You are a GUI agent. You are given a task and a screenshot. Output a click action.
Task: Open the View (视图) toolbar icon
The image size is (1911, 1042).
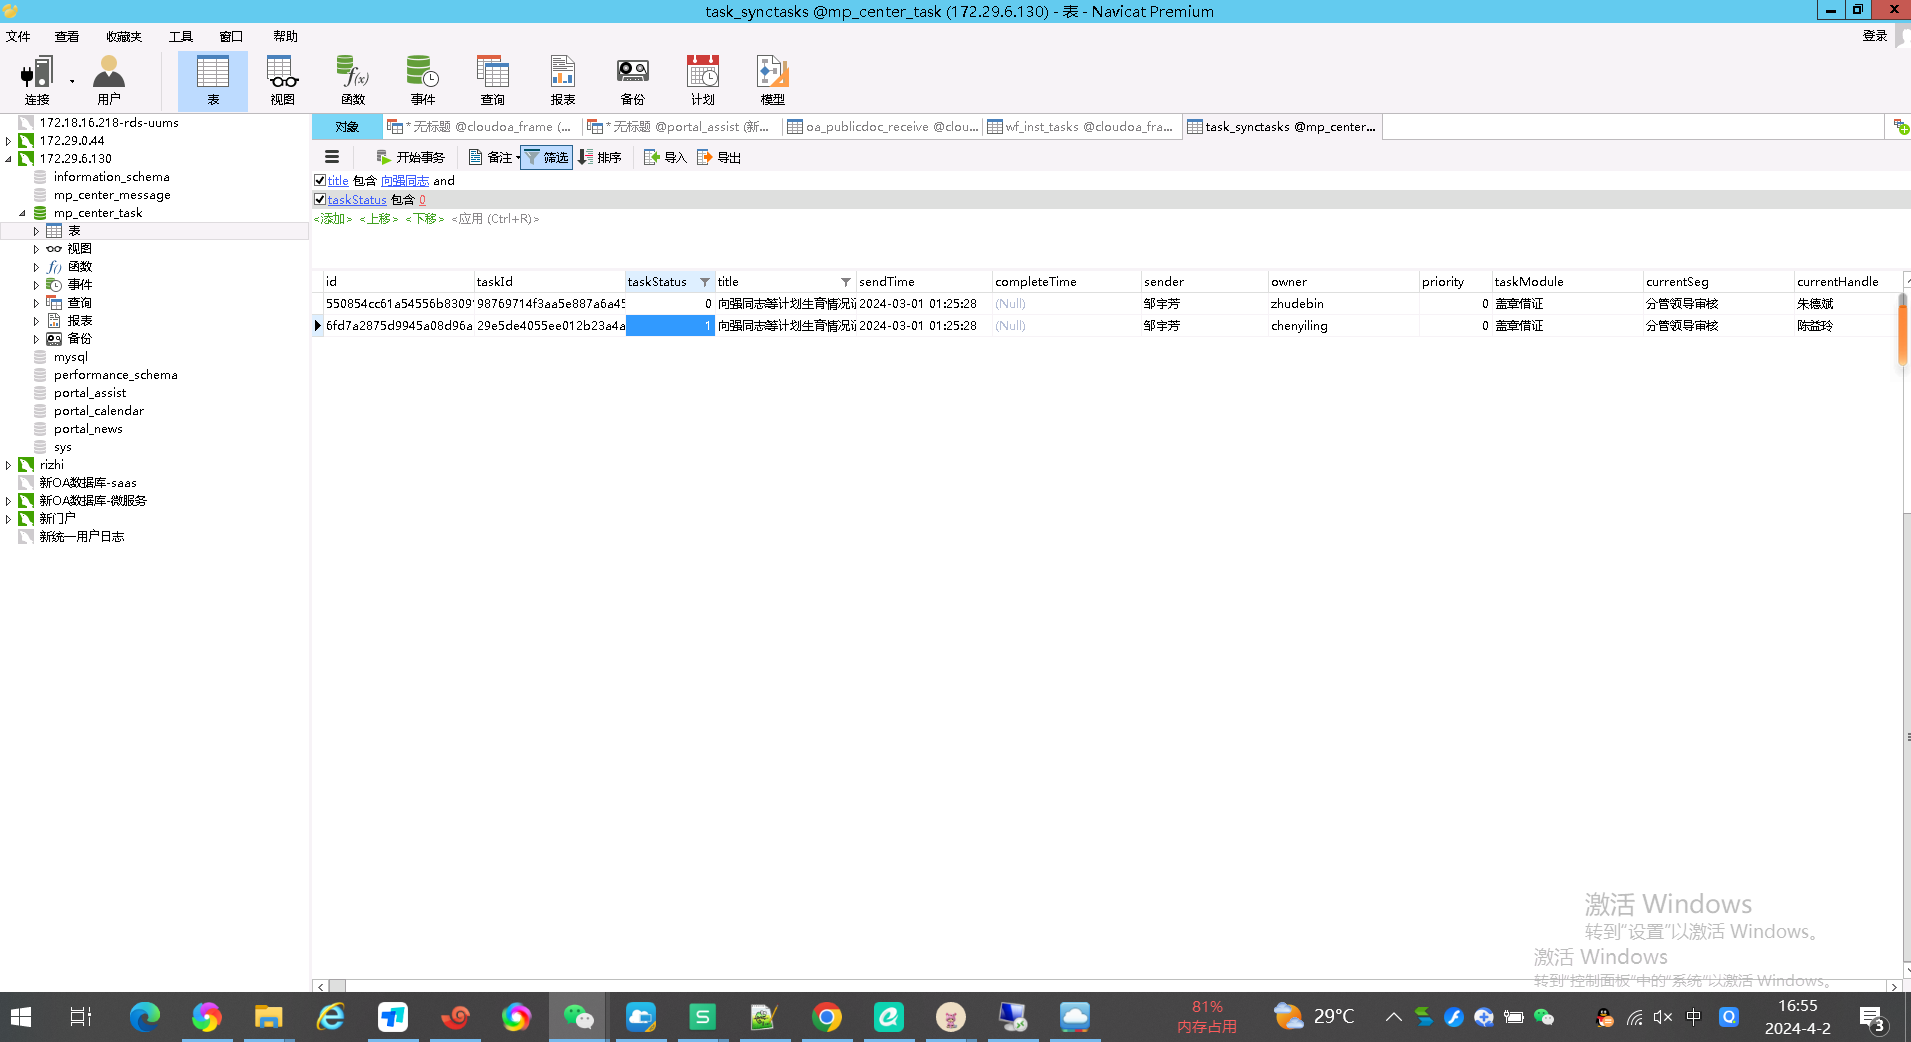283,80
